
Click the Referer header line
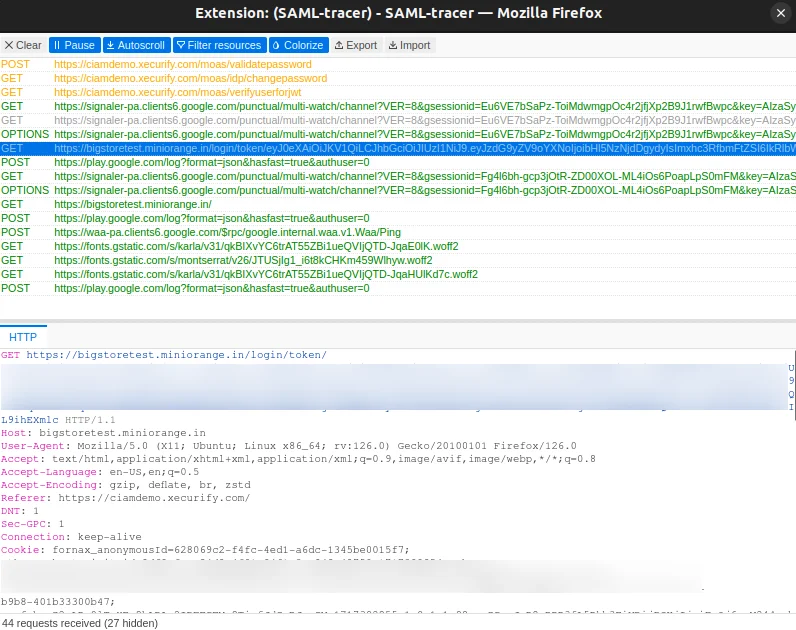(125, 498)
